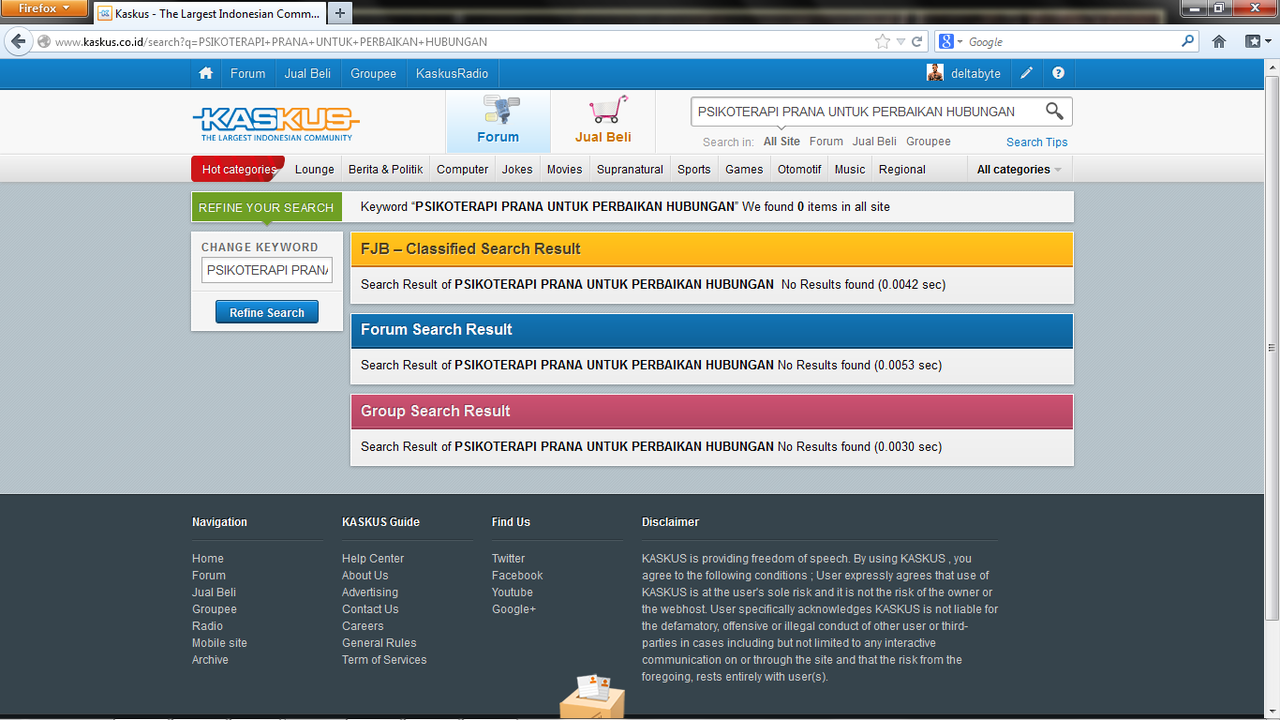Click the bookmark star icon in address bar
This screenshot has width=1280, height=720.
click(x=882, y=42)
